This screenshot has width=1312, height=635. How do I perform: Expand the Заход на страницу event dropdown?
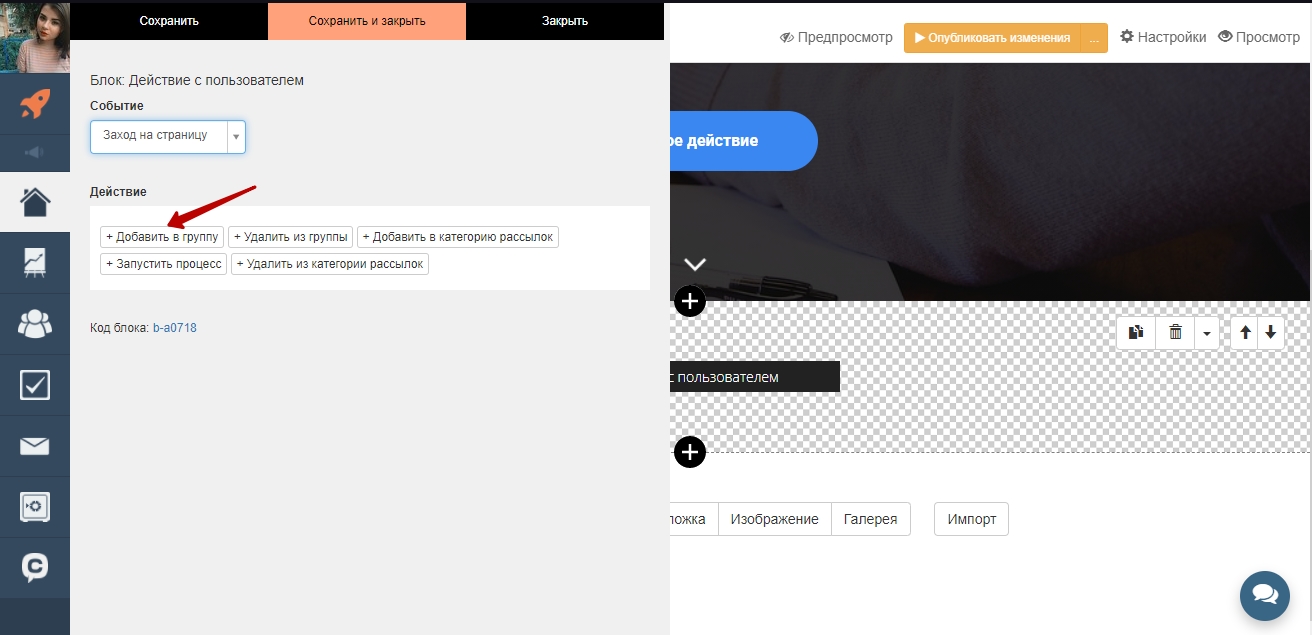click(236, 137)
